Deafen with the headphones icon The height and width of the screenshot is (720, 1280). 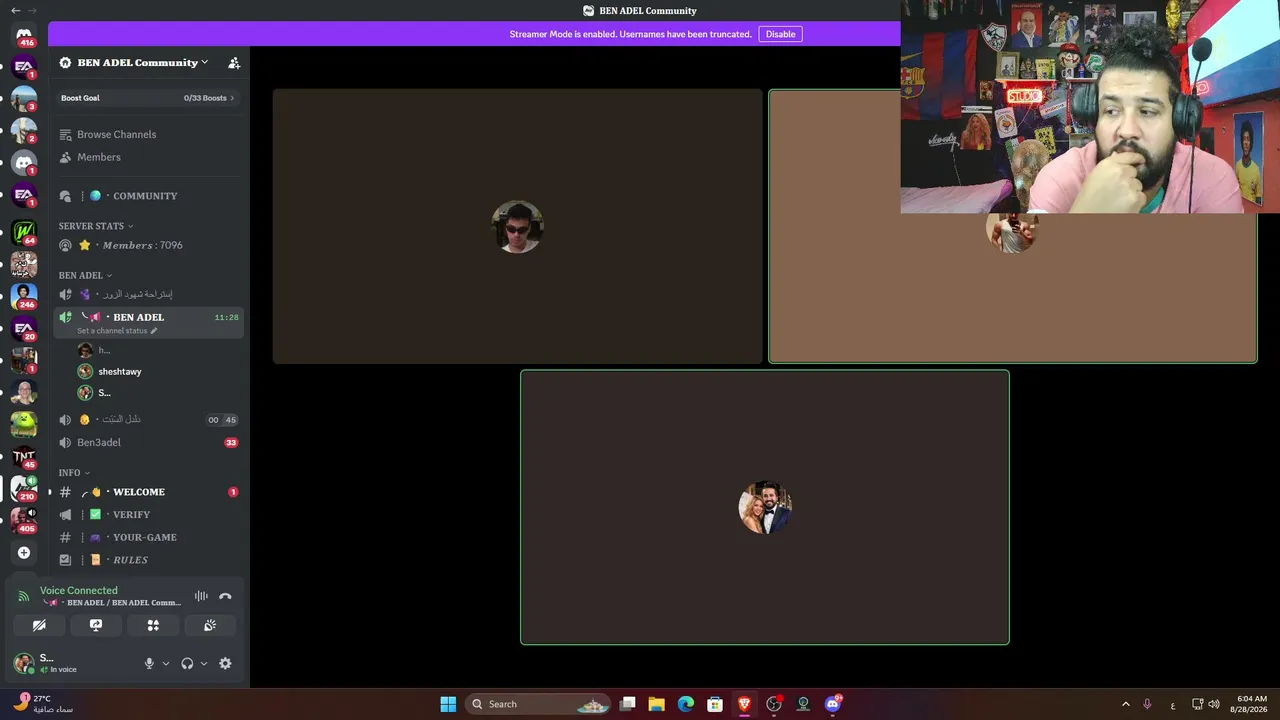pos(187,663)
